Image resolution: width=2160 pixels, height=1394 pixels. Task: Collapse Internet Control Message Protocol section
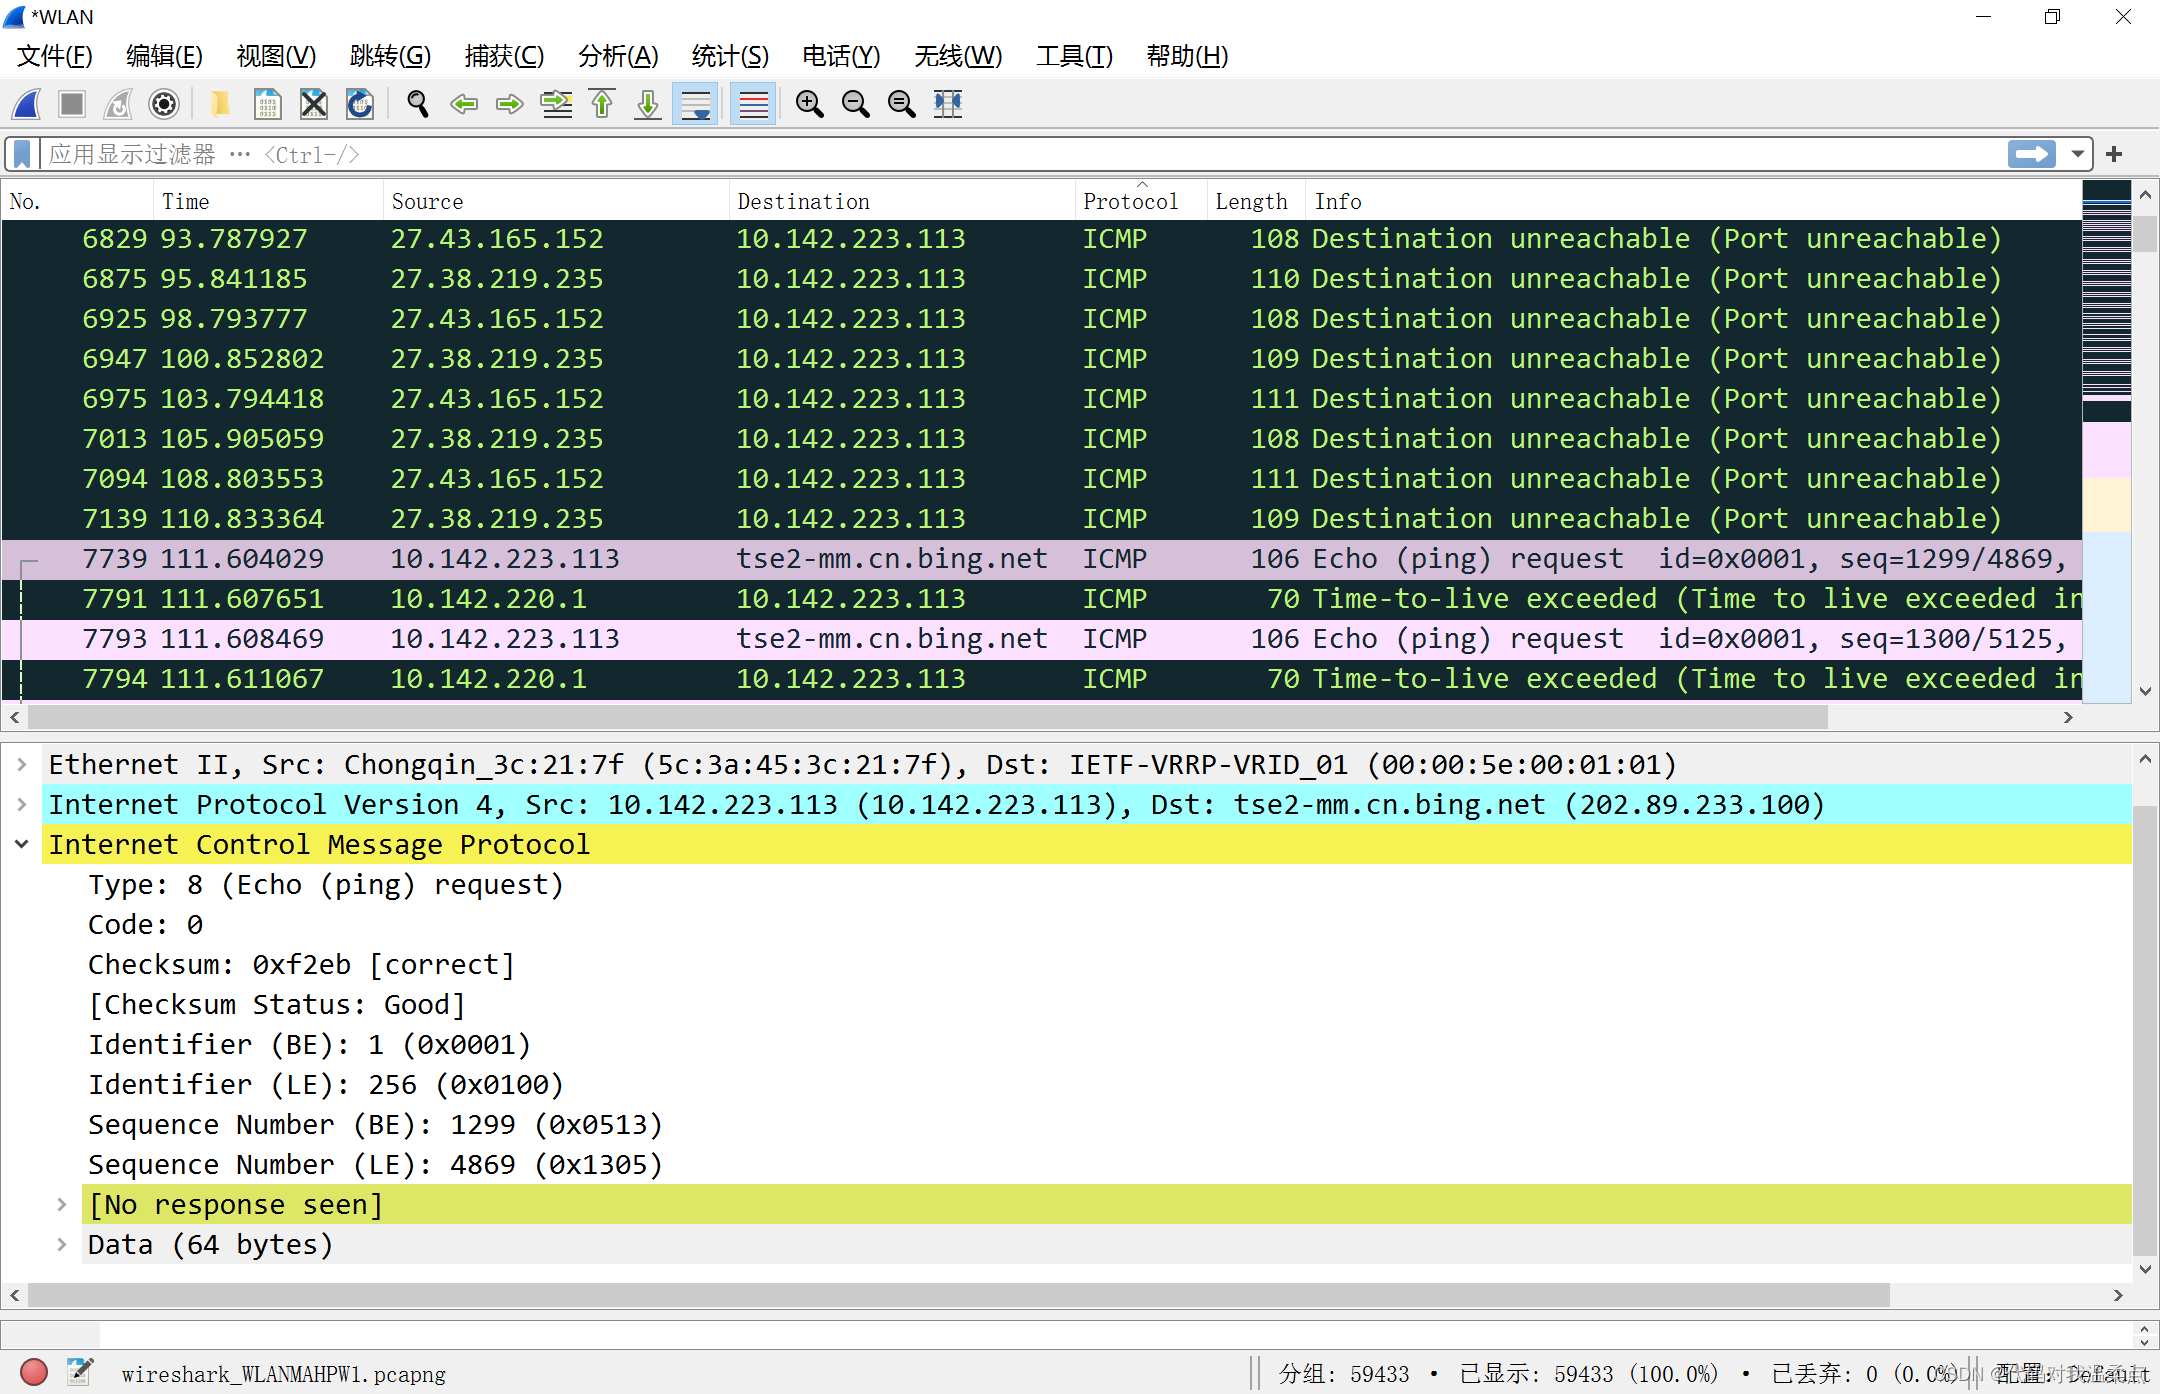click(x=22, y=845)
